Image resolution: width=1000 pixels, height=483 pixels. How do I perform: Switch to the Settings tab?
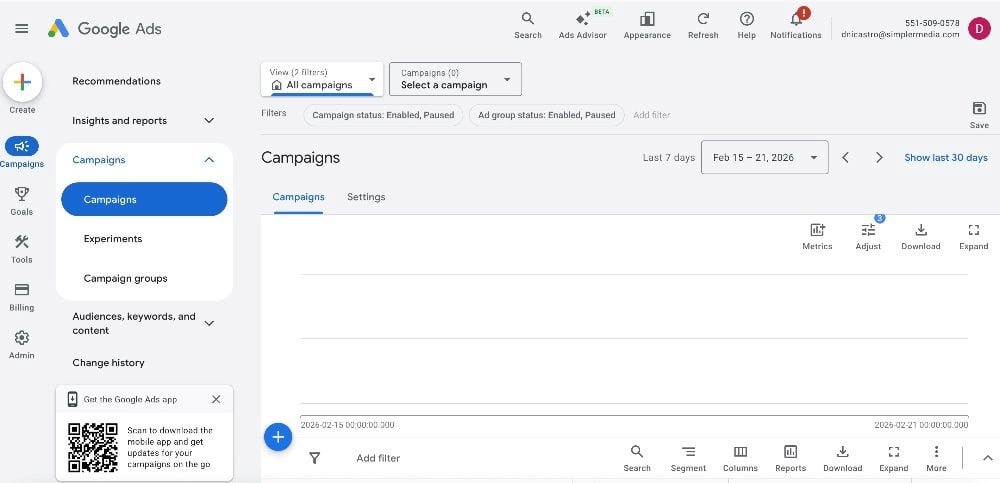click(x=366, y=197)
